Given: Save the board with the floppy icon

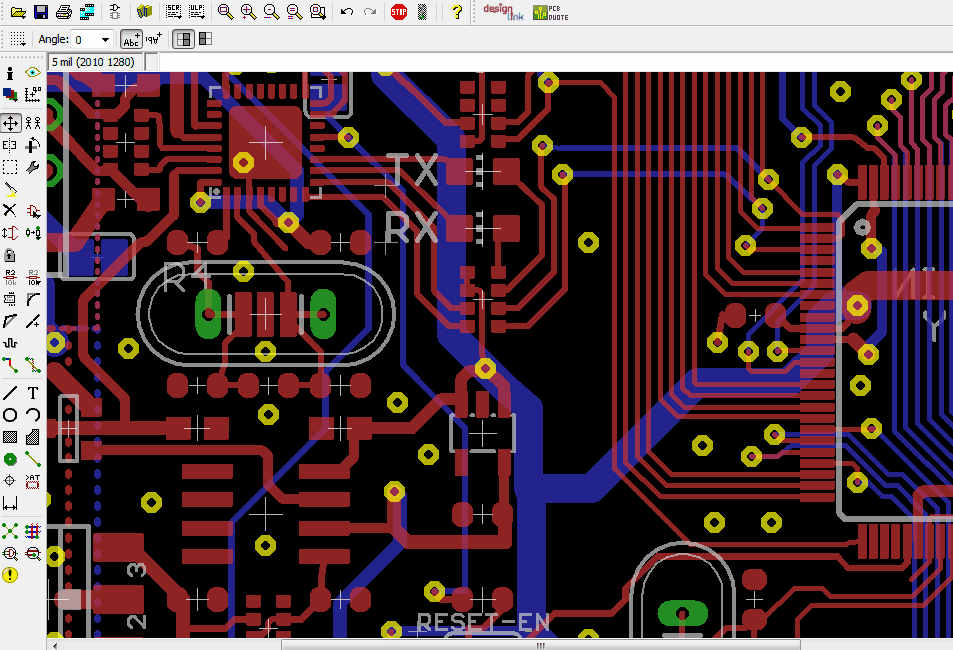Looking at the screenshot, I should (41, 12).
